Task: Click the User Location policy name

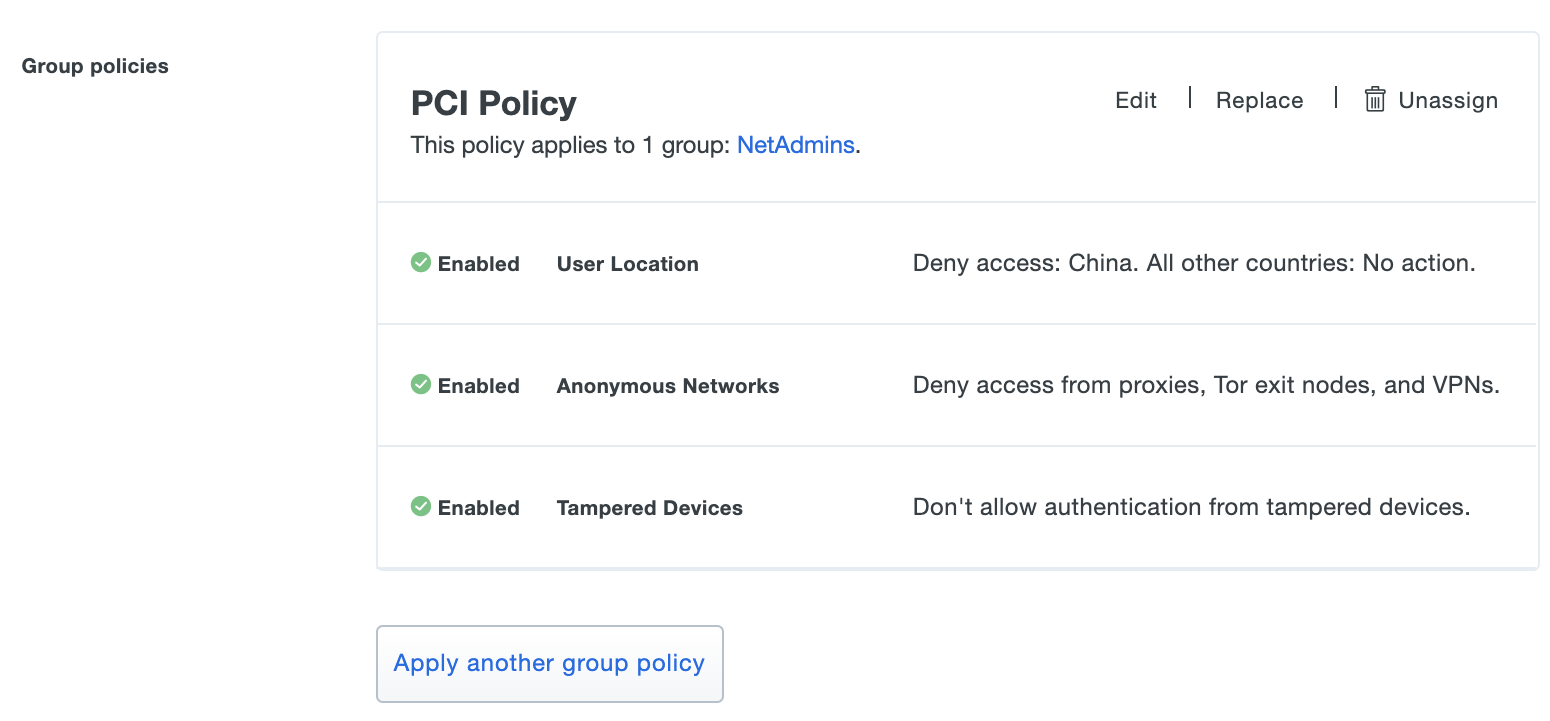Action: point(627,263)
